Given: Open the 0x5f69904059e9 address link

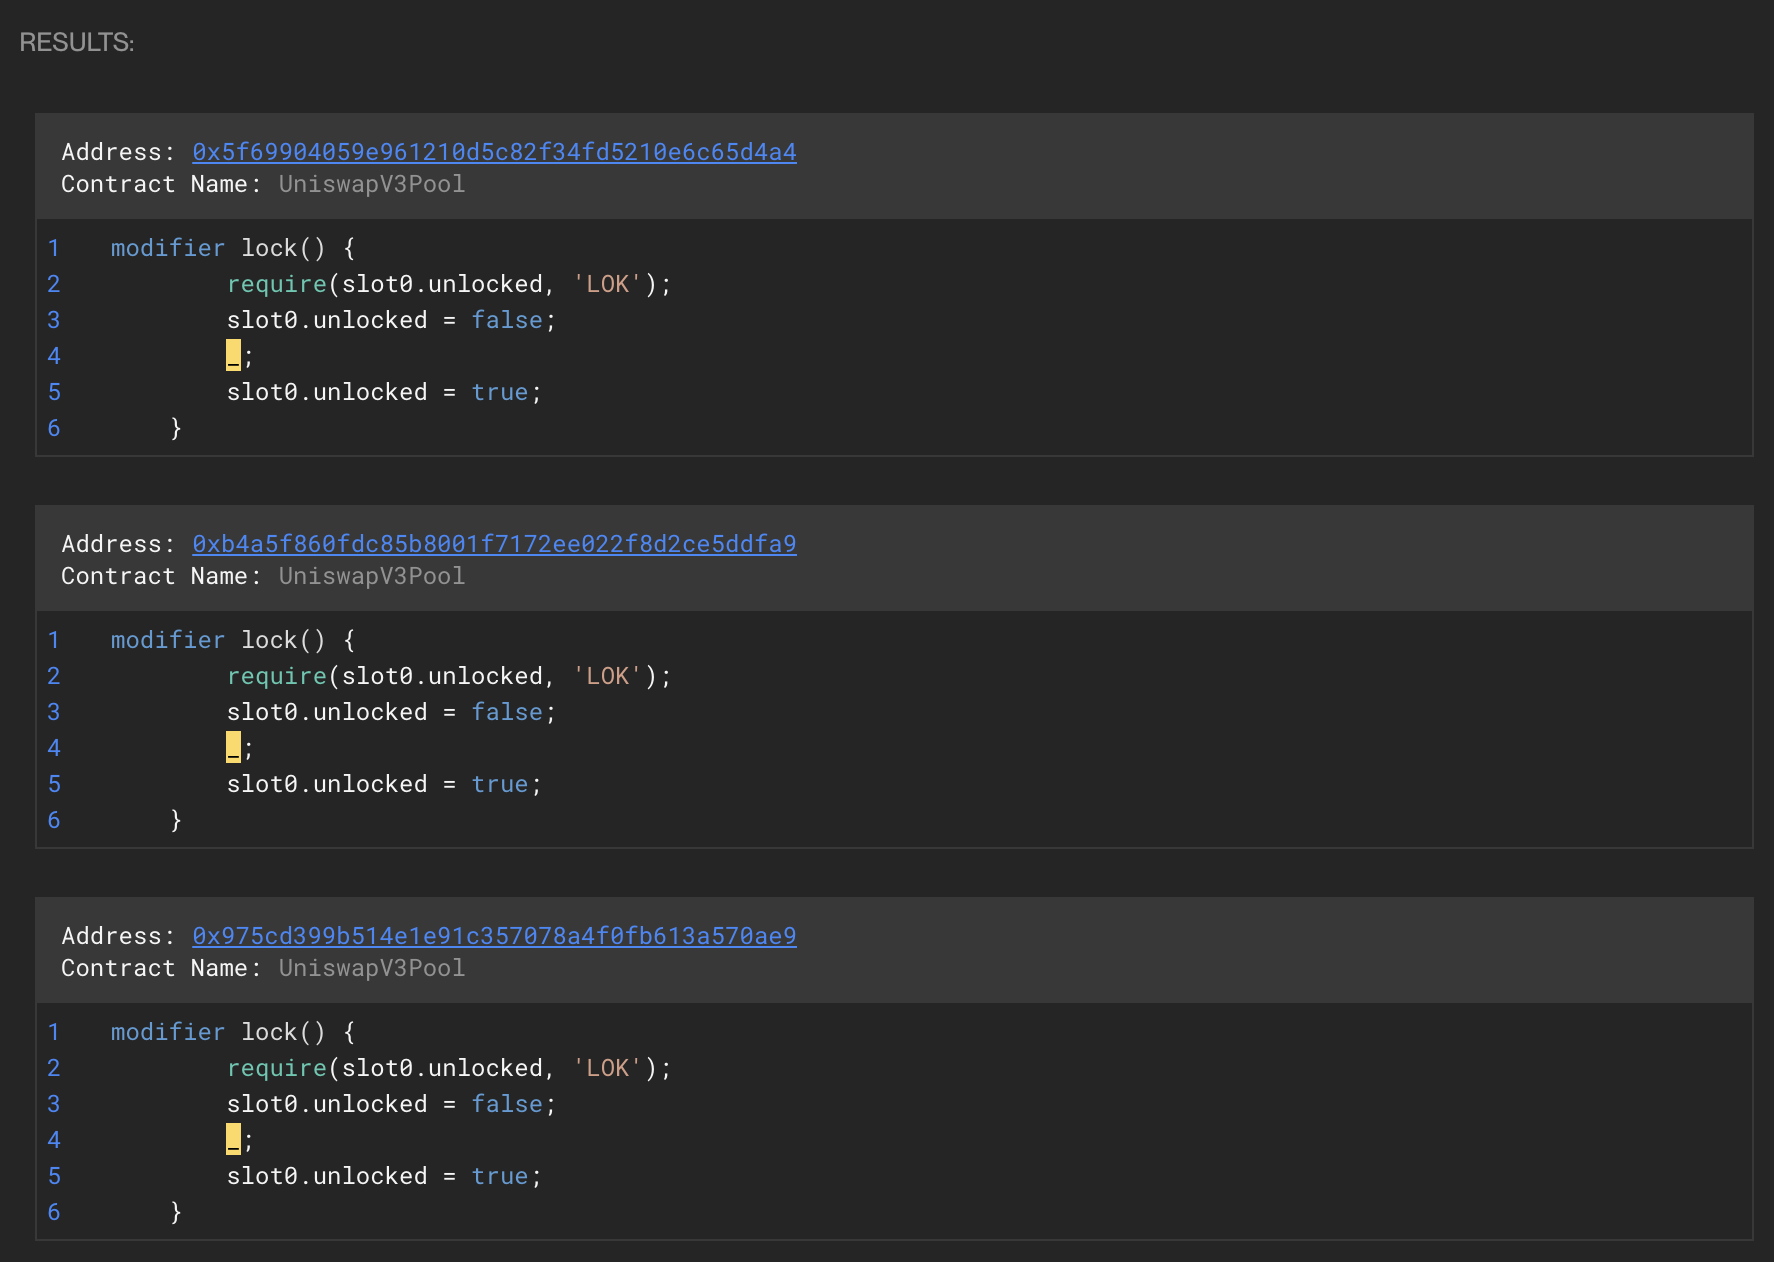Looking at the screenshot, I should (494, 152).
